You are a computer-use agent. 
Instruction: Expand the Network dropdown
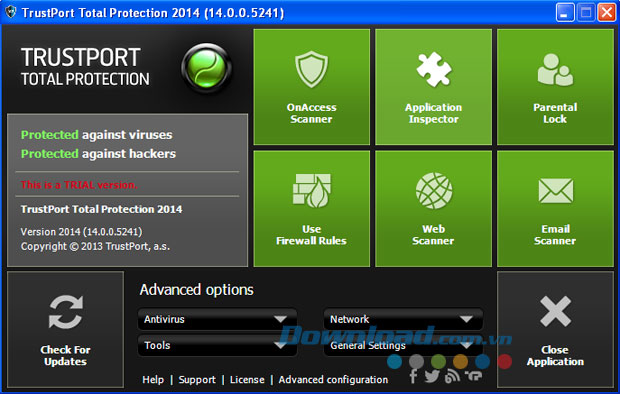pyautogui.click(x=403, y=319)
